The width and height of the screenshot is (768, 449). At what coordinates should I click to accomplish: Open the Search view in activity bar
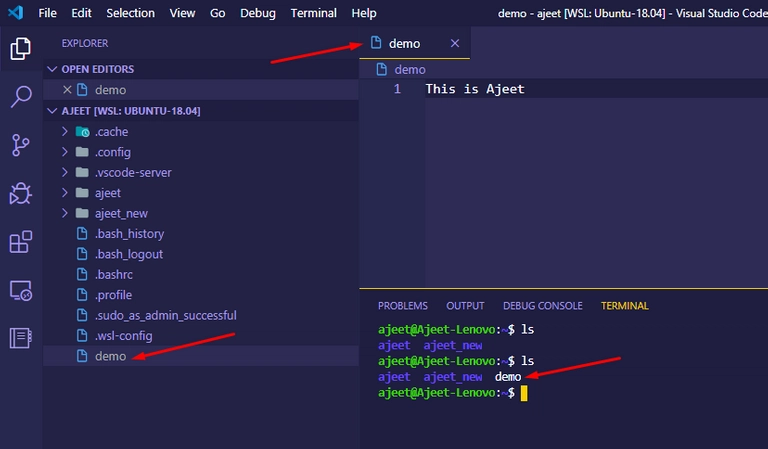click(x=21, y=96)
